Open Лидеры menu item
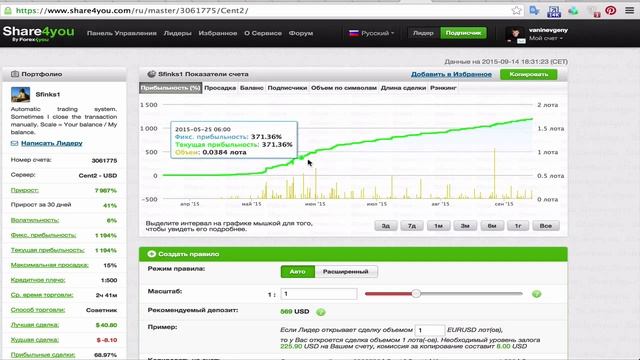 click(x=178, y=33)
